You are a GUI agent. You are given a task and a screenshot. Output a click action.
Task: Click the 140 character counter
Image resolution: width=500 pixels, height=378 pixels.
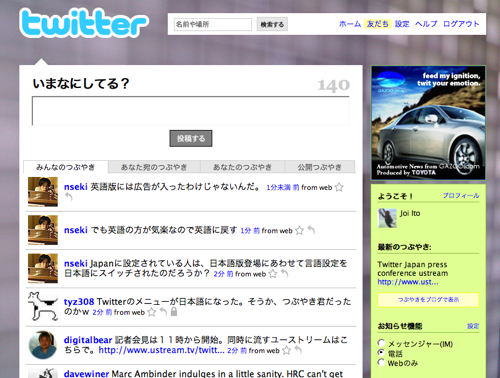point(334,85)
